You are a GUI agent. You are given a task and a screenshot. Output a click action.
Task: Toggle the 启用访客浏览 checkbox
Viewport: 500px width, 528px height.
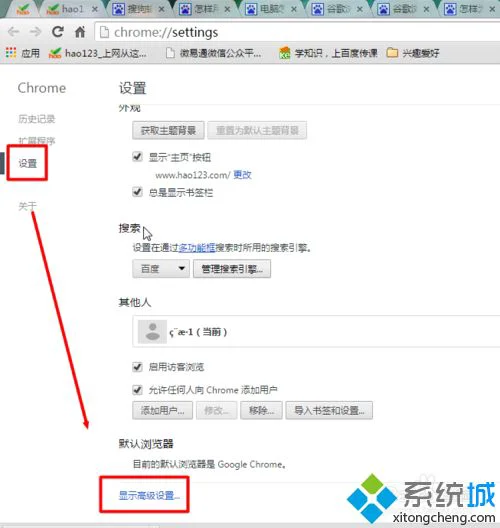click(x=137, y=366)
